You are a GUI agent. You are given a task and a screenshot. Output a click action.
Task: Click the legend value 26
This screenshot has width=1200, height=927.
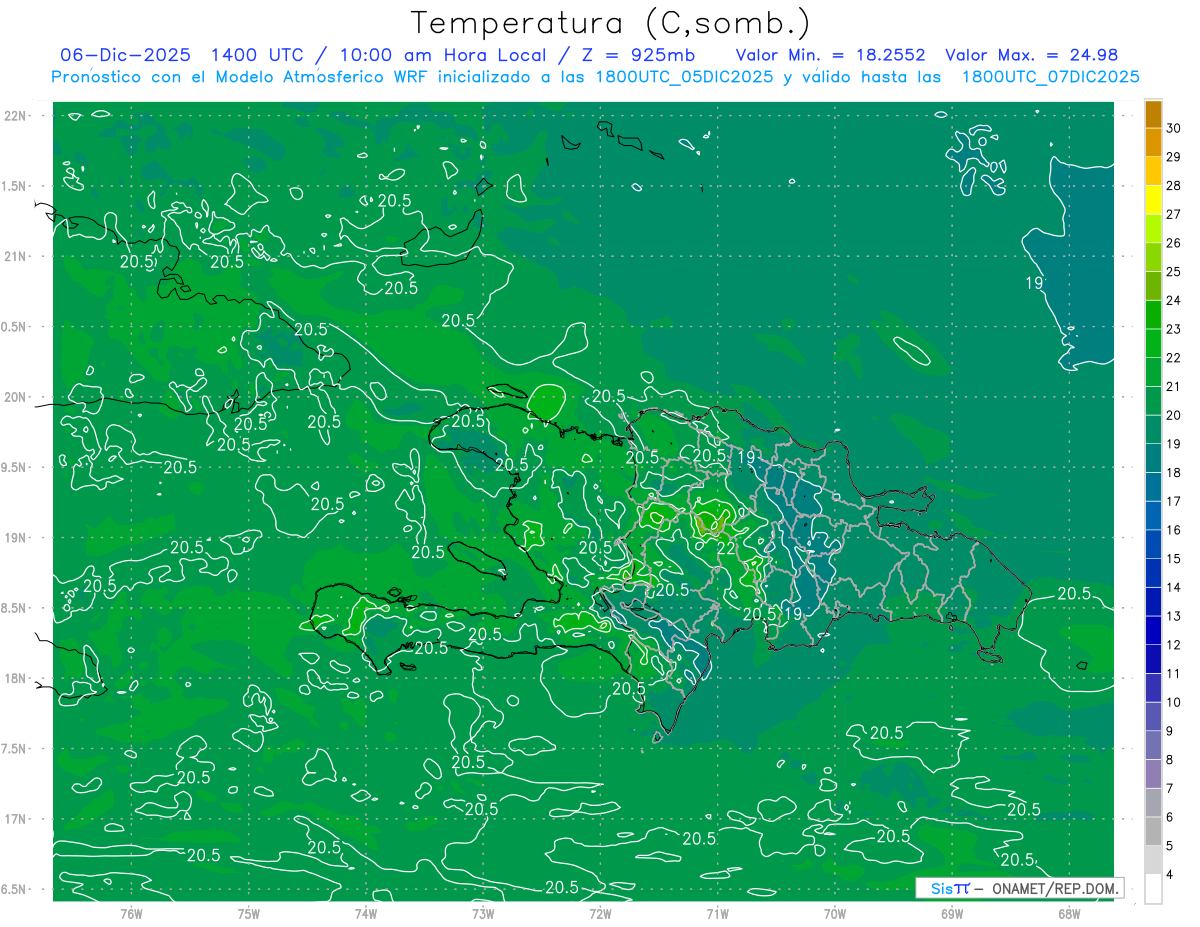point(1174,243)
